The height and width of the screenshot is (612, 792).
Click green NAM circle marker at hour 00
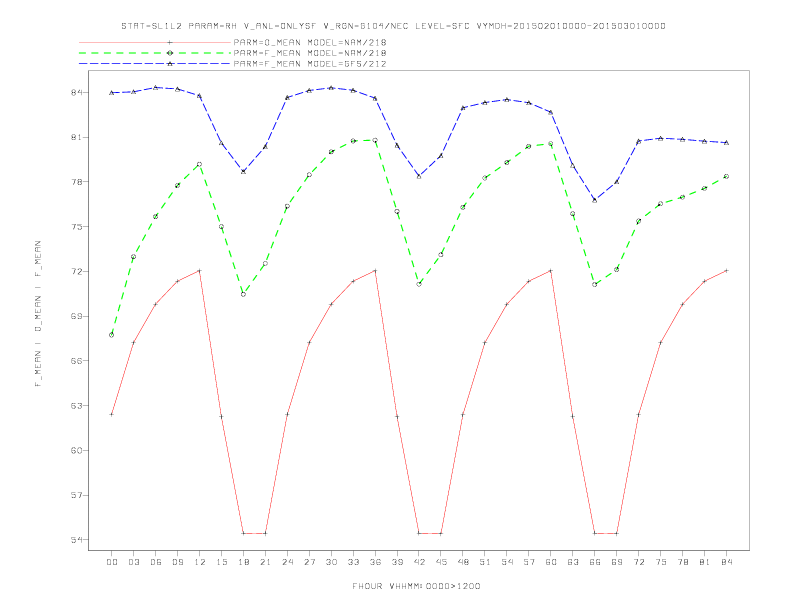112,335
